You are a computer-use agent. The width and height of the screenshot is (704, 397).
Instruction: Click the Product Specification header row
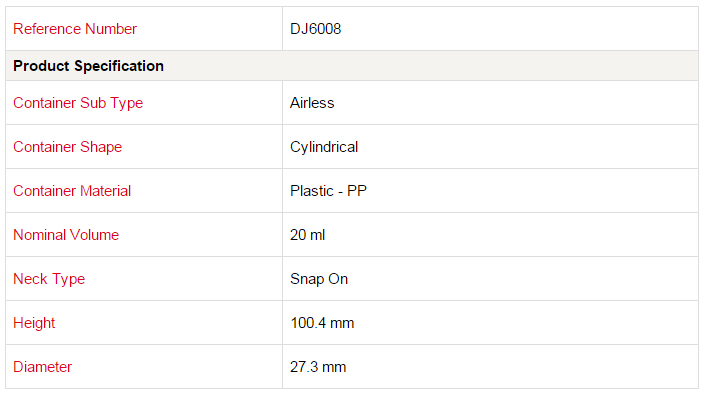(x=352, y=66)
